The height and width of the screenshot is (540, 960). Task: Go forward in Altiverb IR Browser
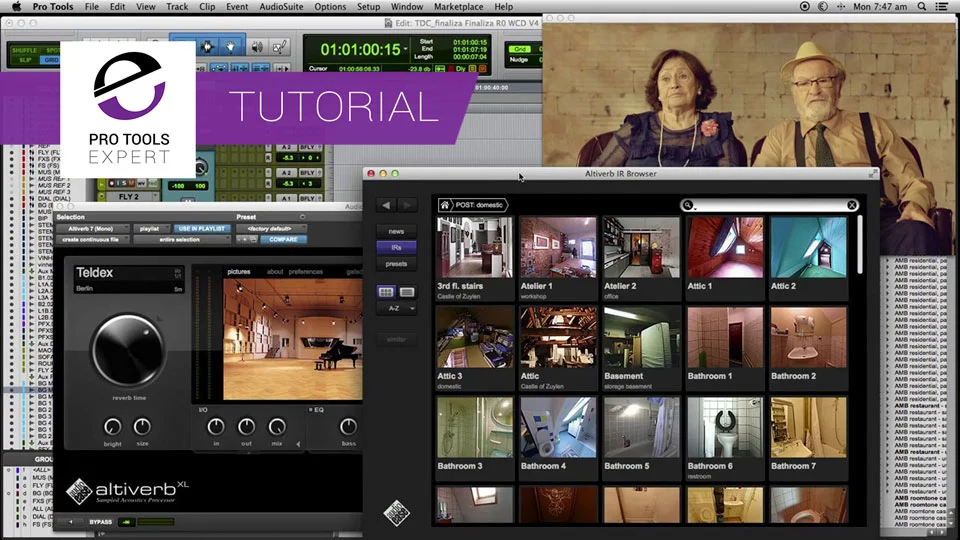407,205
